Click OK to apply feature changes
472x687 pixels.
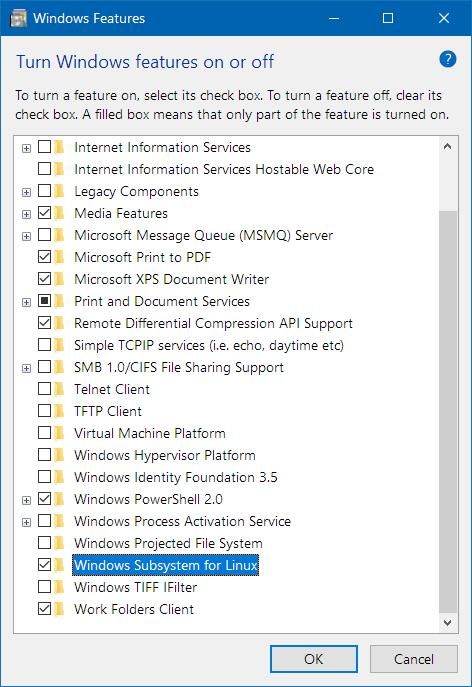(x=314, y=659)
